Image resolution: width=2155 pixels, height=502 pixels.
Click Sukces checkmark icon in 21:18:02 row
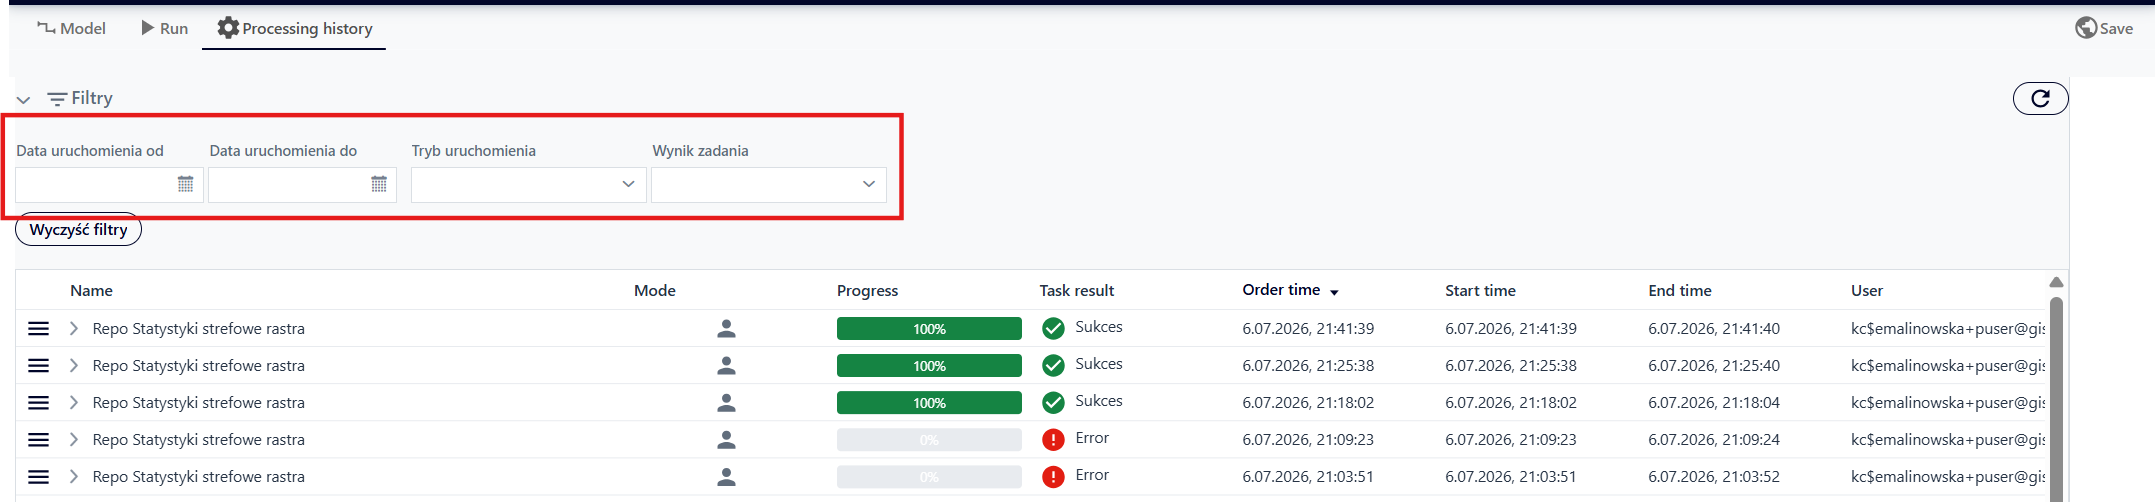click(x=1053, y=402)
